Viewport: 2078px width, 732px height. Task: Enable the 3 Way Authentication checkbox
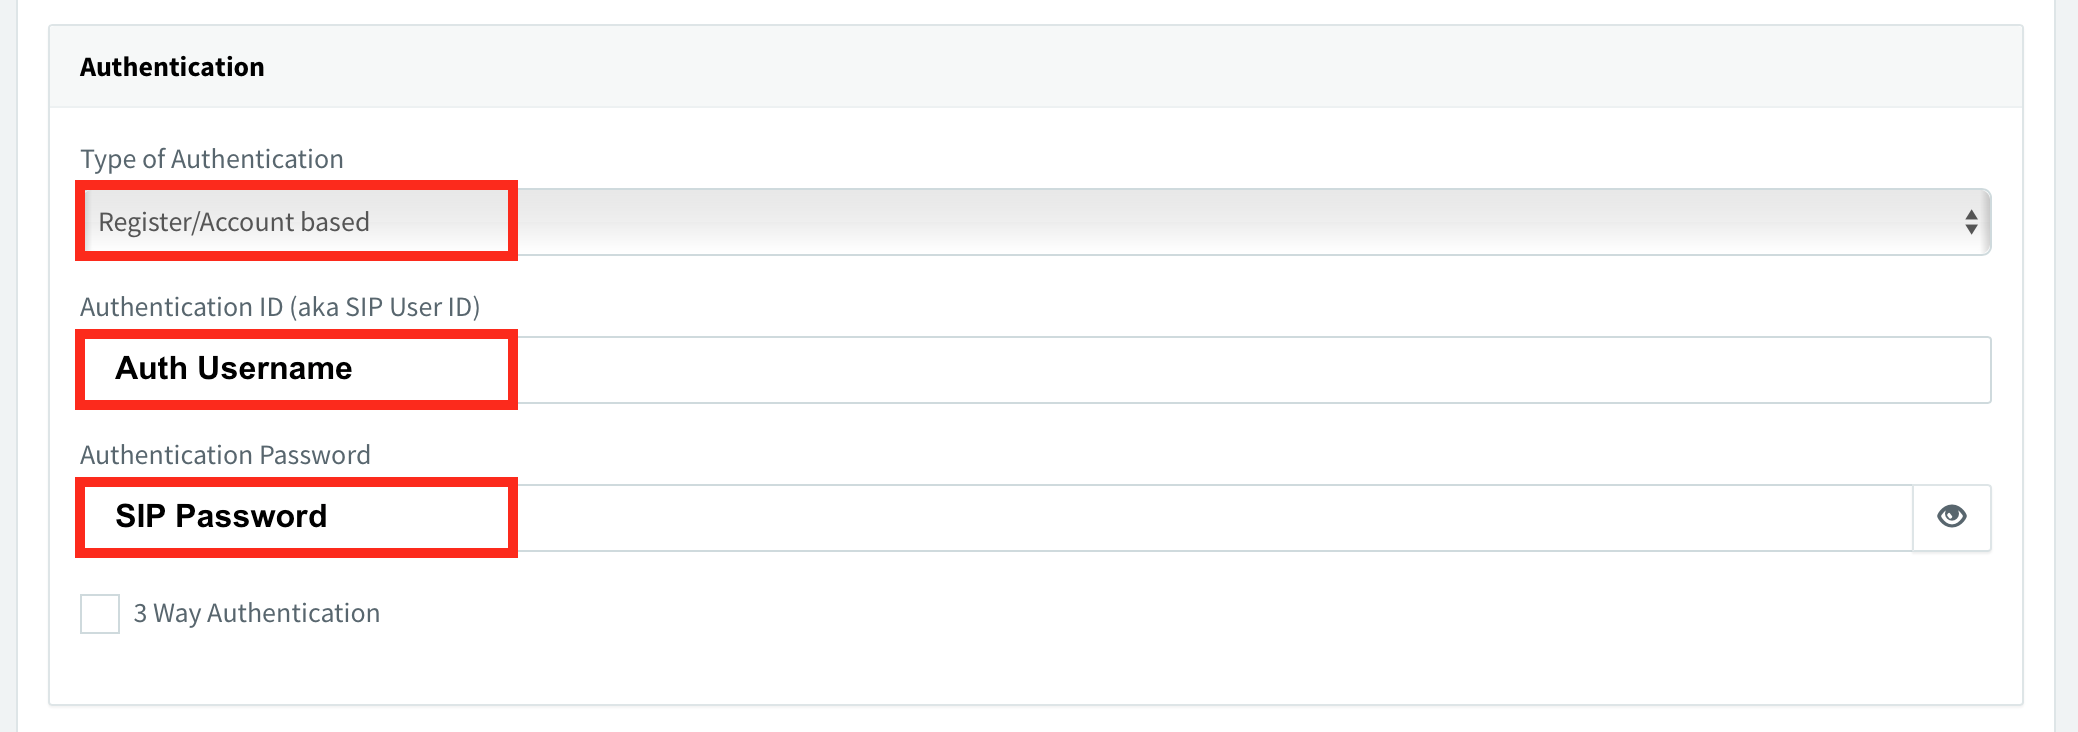pyautogui.click(x=100, y=614)
